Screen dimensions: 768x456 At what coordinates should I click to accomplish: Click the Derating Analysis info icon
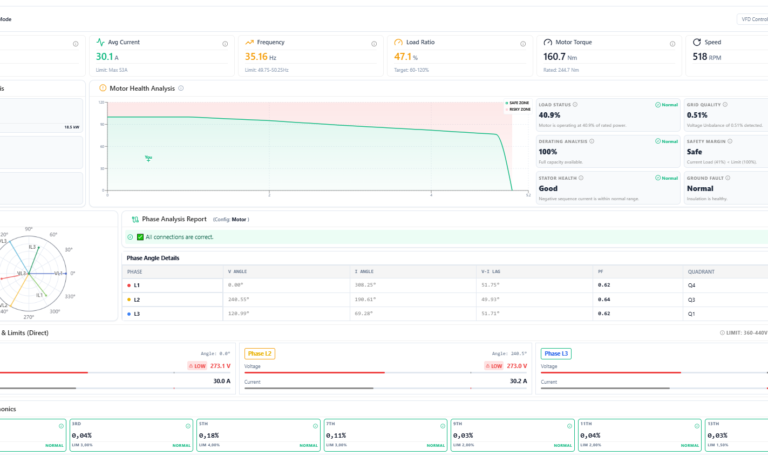click(x=592, y=141)
